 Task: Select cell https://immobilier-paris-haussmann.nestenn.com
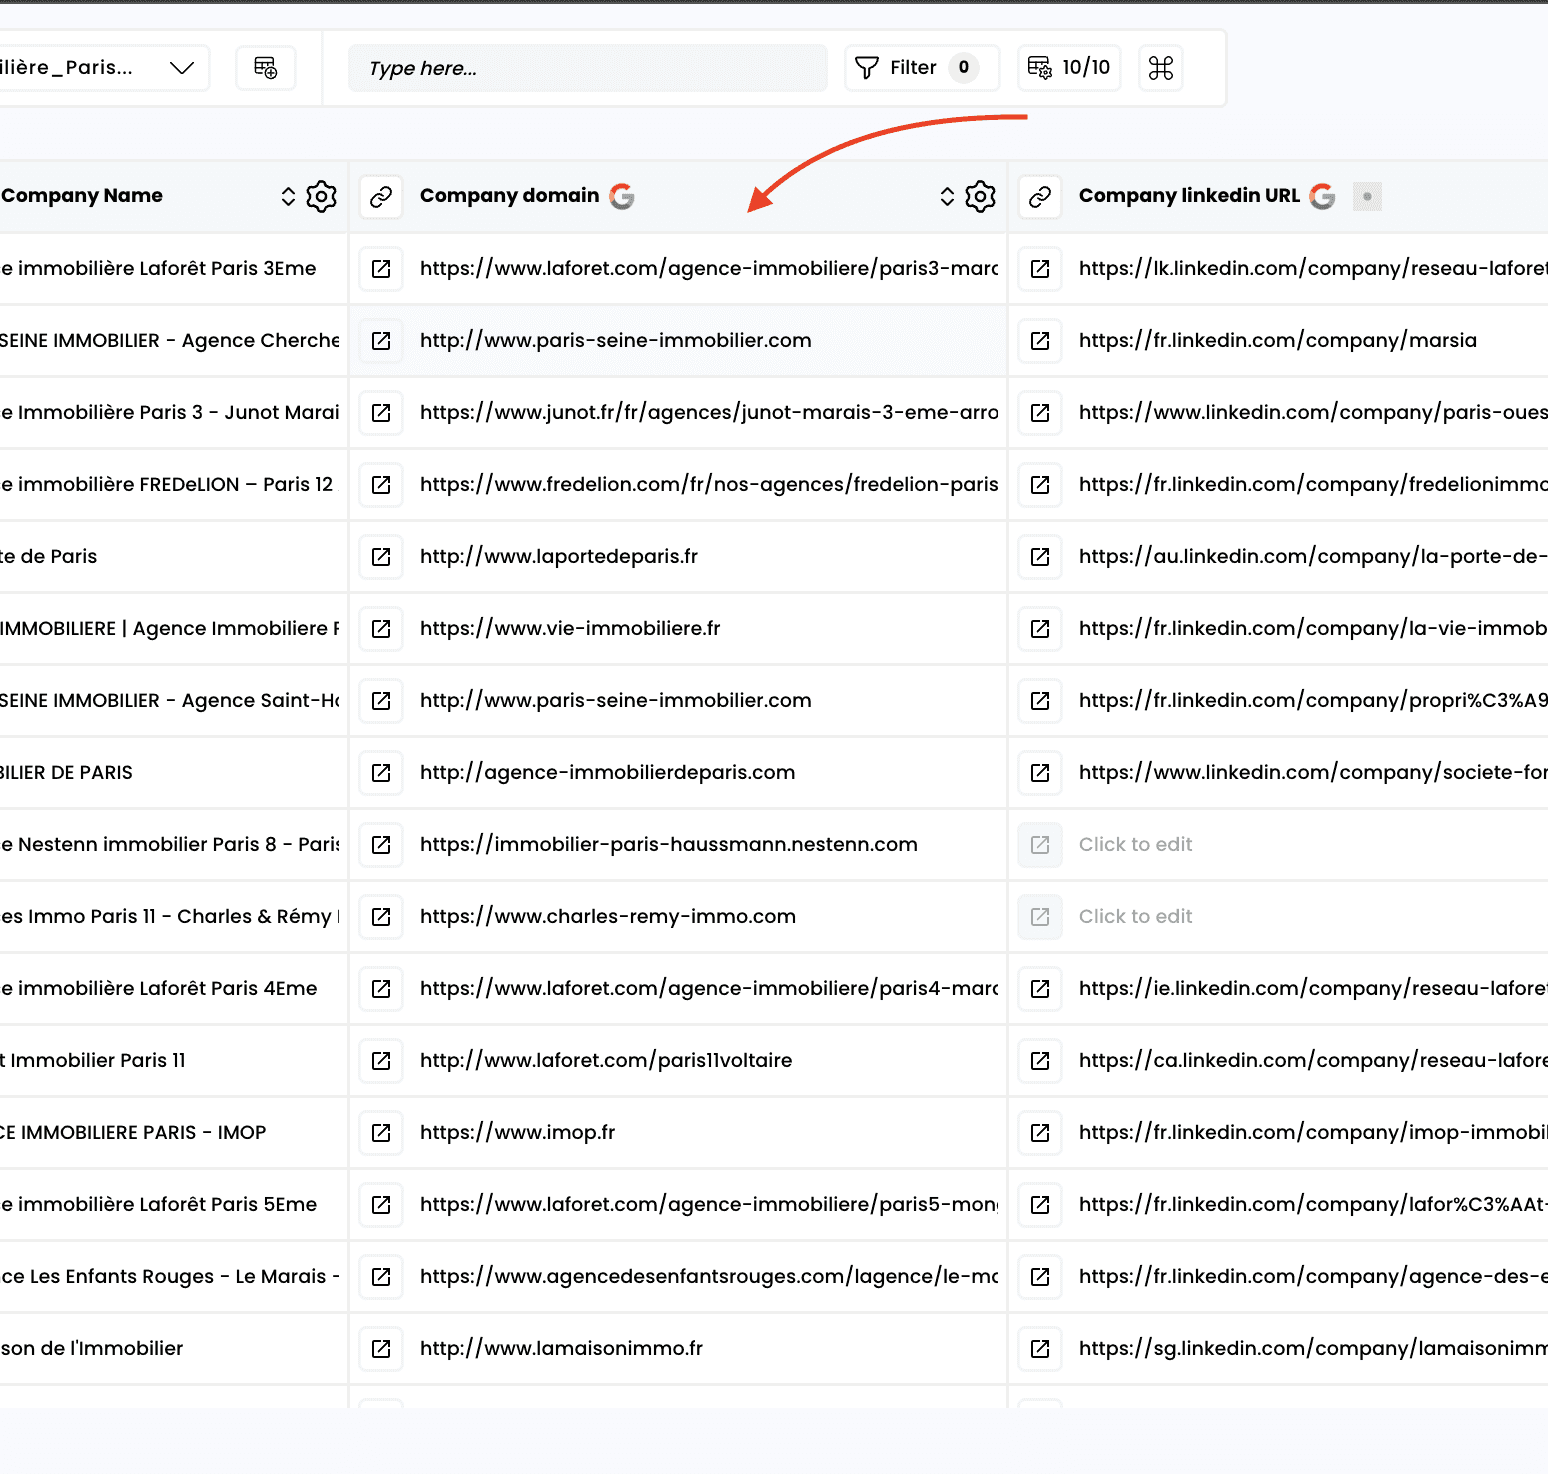[x=669, y=844]
